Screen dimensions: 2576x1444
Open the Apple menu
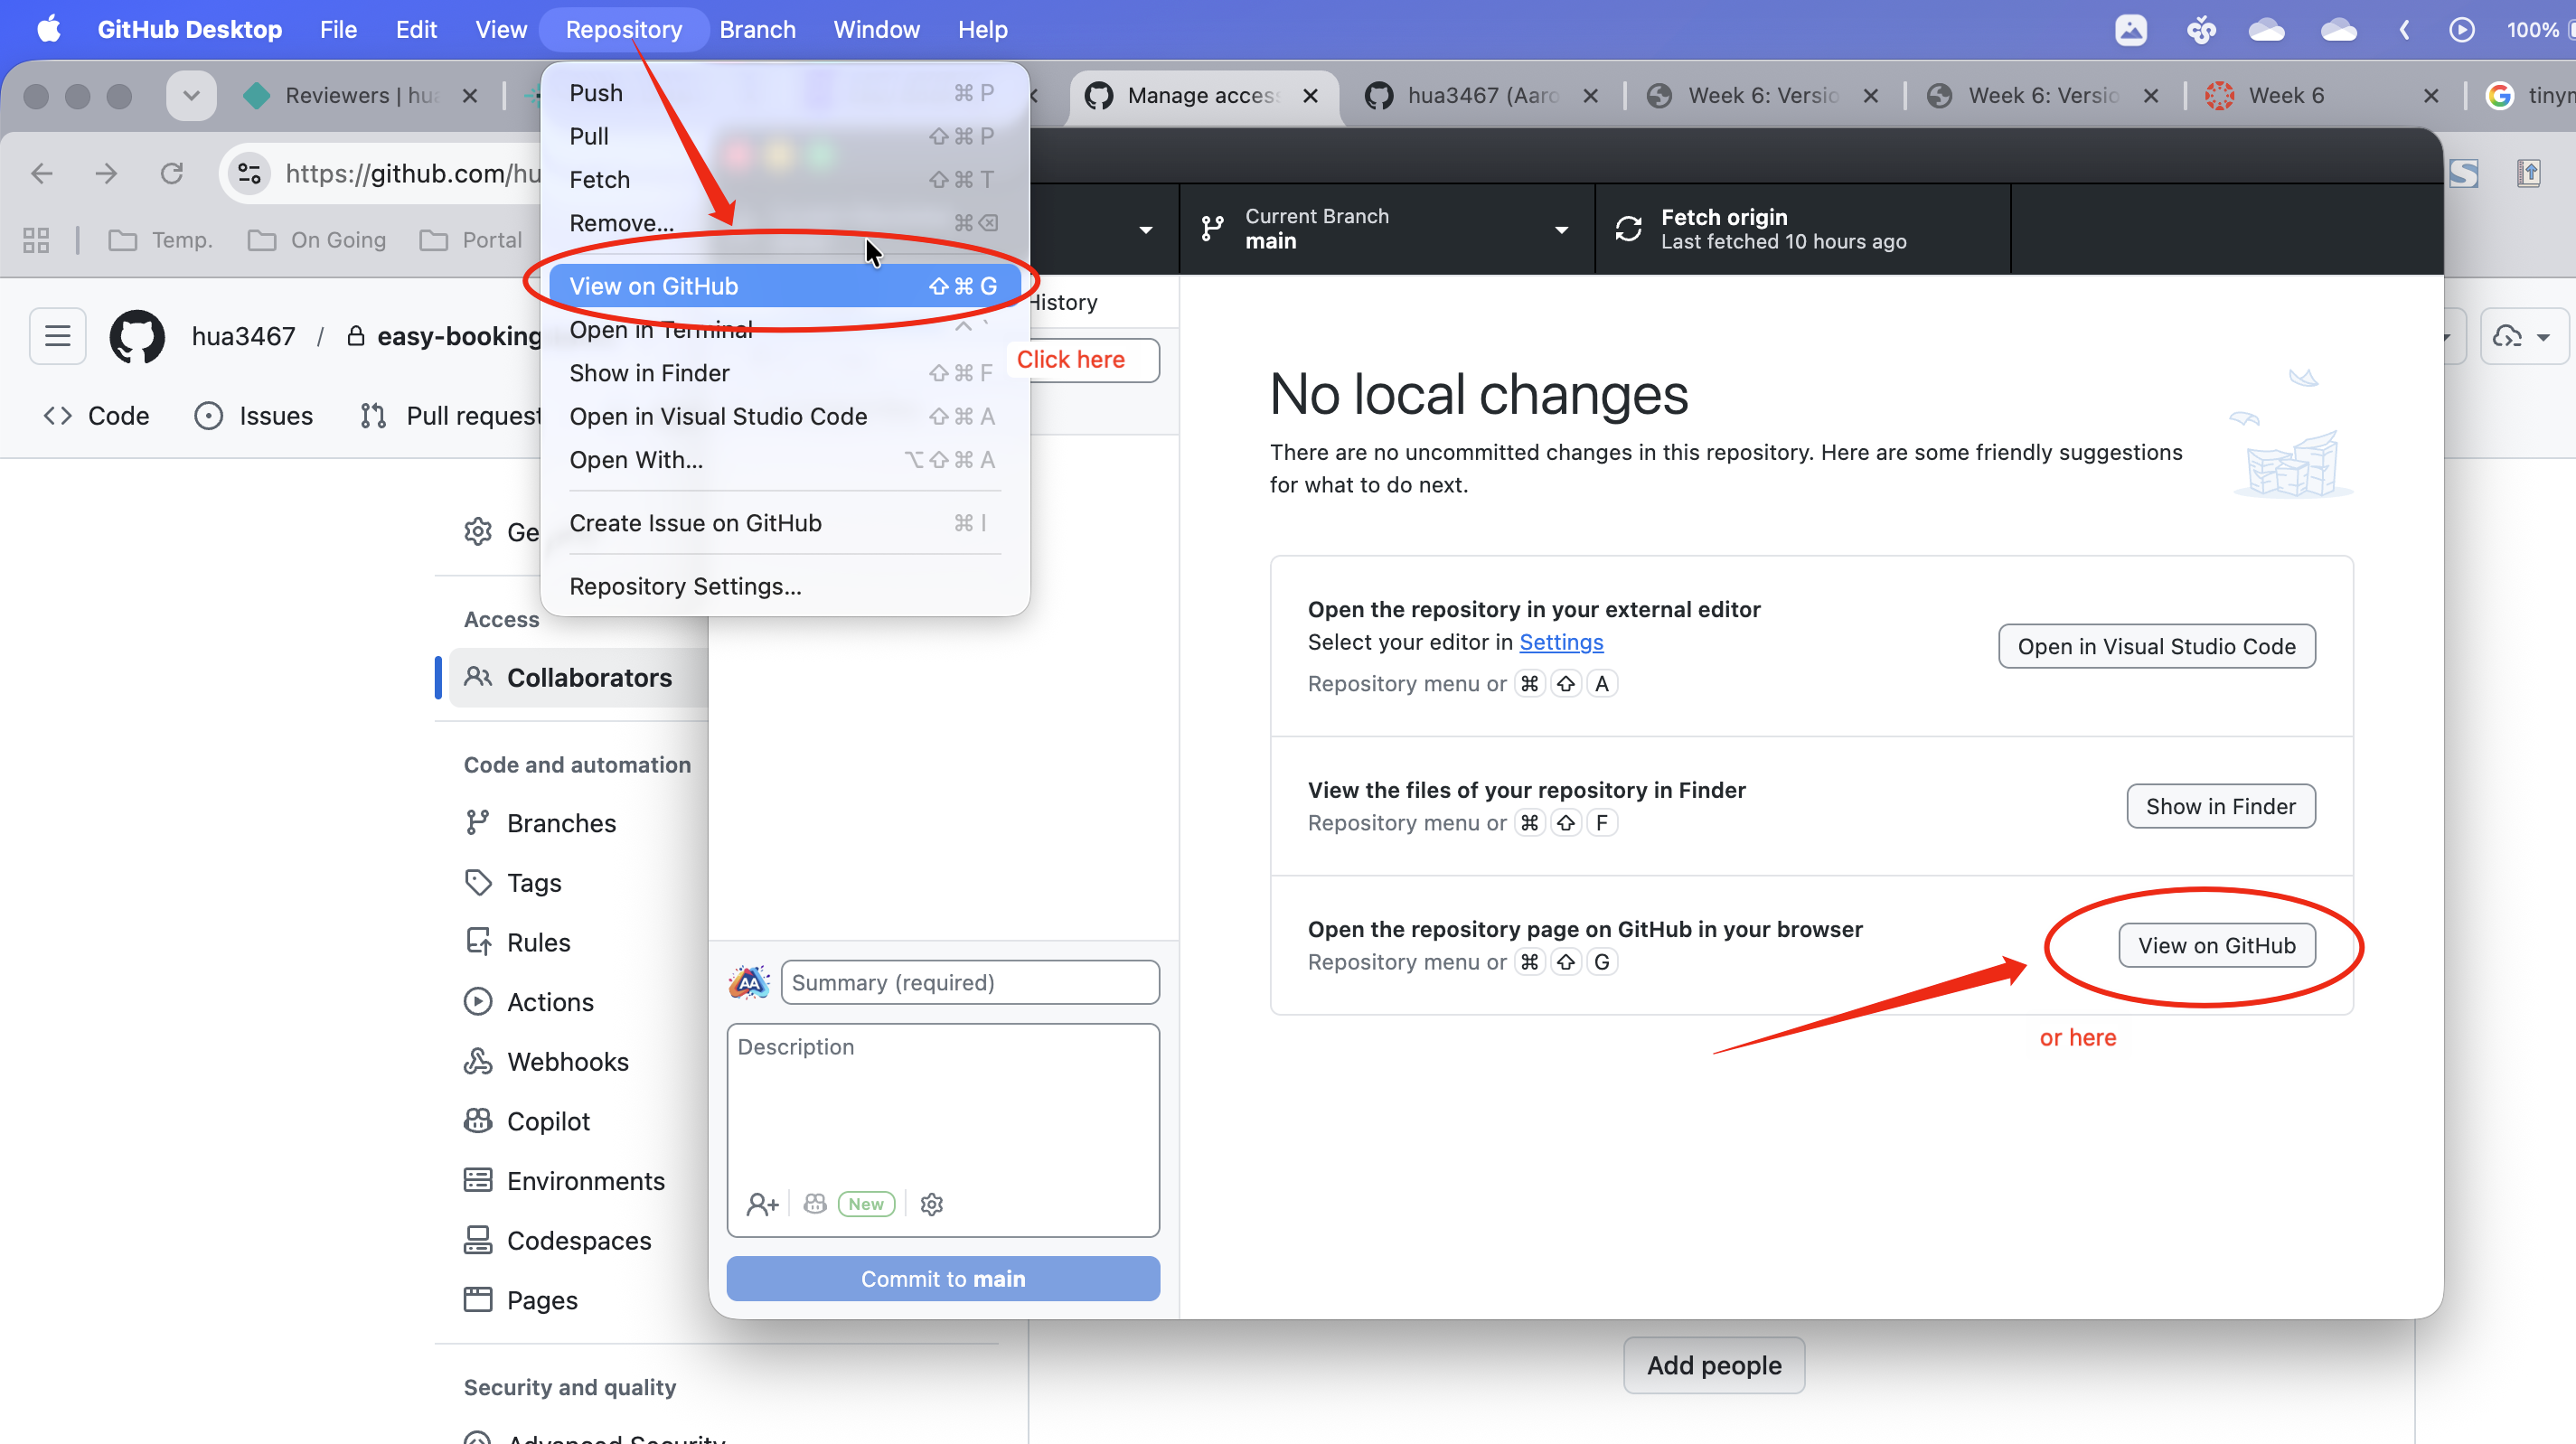48,29
